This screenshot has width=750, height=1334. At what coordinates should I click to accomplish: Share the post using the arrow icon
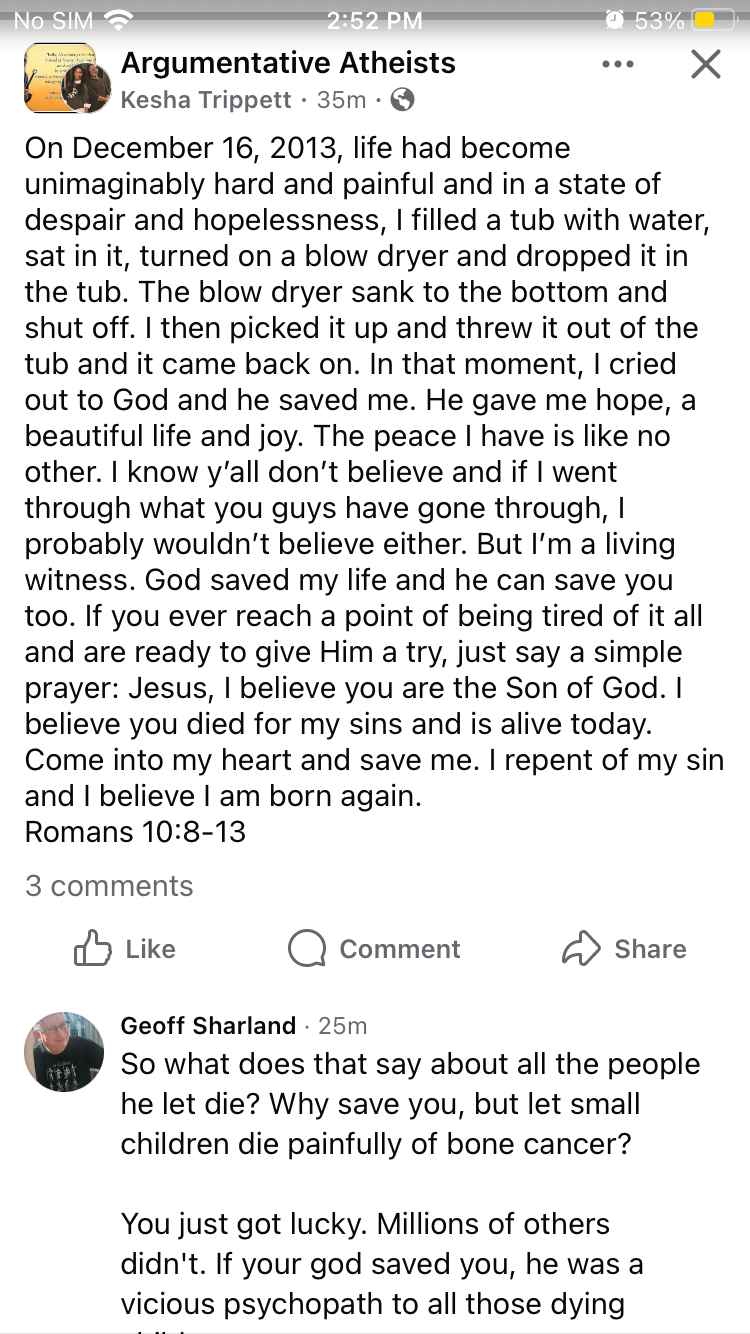(581, 948)
